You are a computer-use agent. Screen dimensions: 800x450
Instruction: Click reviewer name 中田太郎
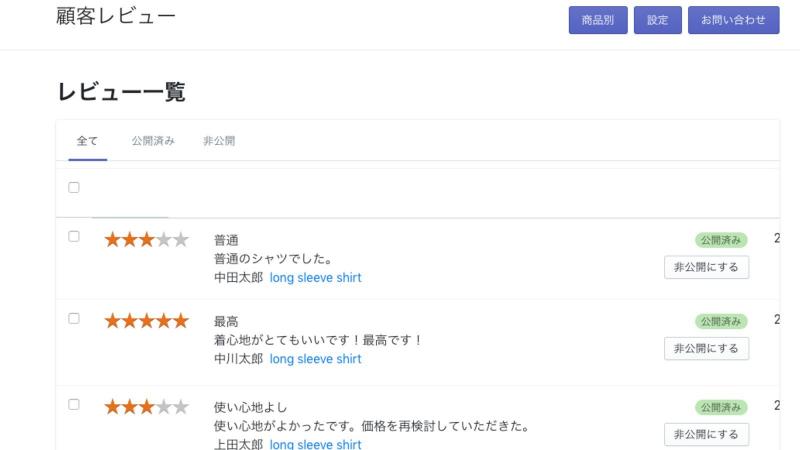click(x=238, y=278)
